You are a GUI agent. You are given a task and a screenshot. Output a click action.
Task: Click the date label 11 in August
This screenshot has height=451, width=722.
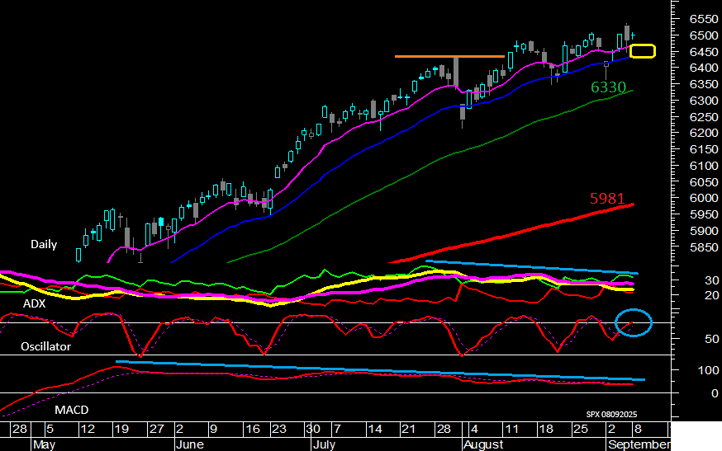tap(512, 429)
